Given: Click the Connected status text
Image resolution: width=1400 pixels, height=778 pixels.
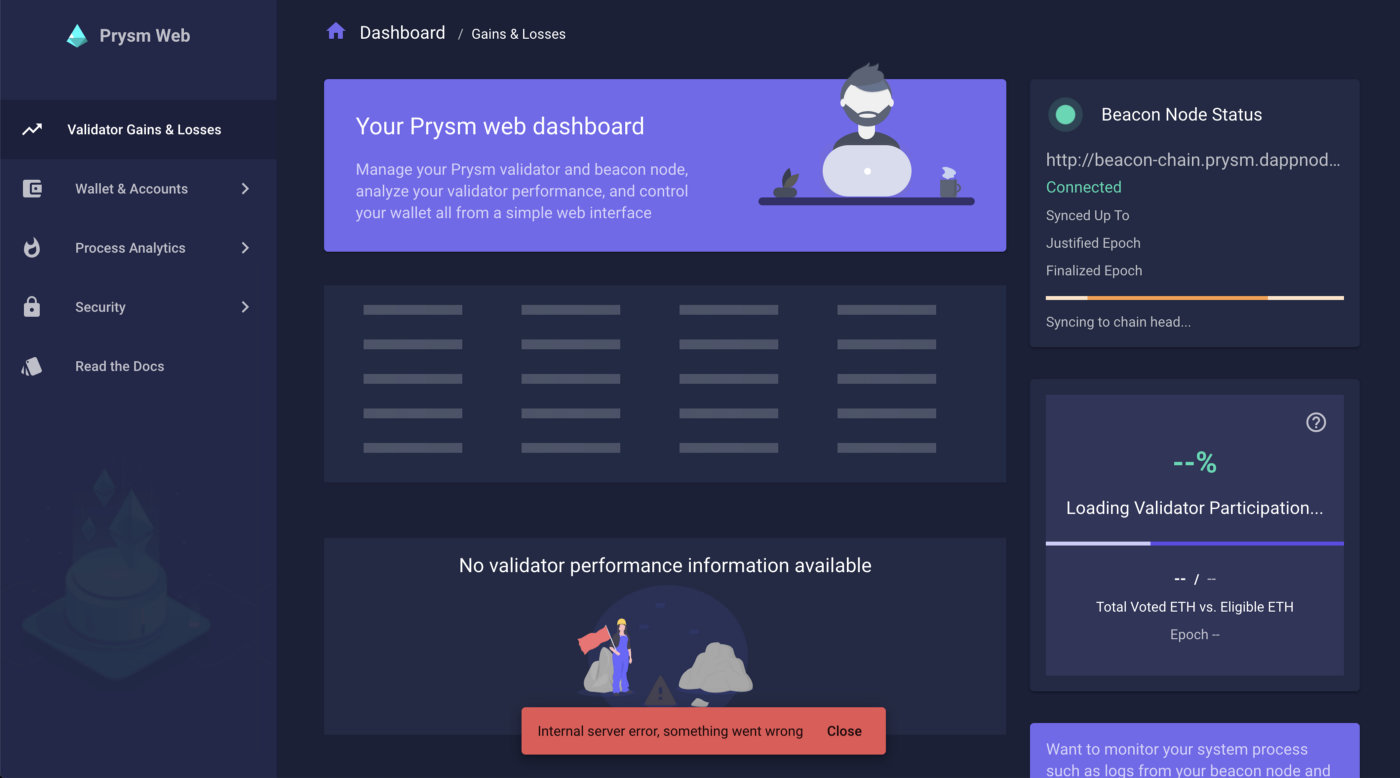Looking at the screenshot, I should pyautogui.click(x=1083, y=187).
